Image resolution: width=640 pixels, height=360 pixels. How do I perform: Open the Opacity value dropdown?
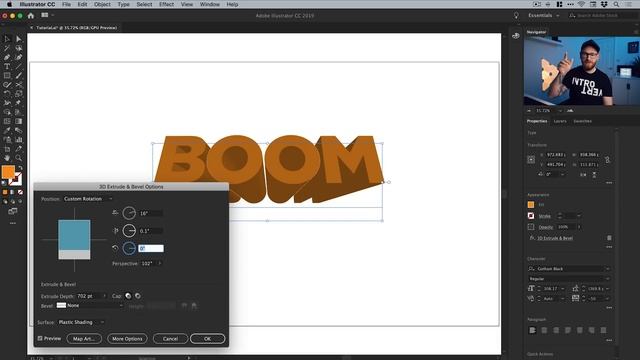coord(579,227)
